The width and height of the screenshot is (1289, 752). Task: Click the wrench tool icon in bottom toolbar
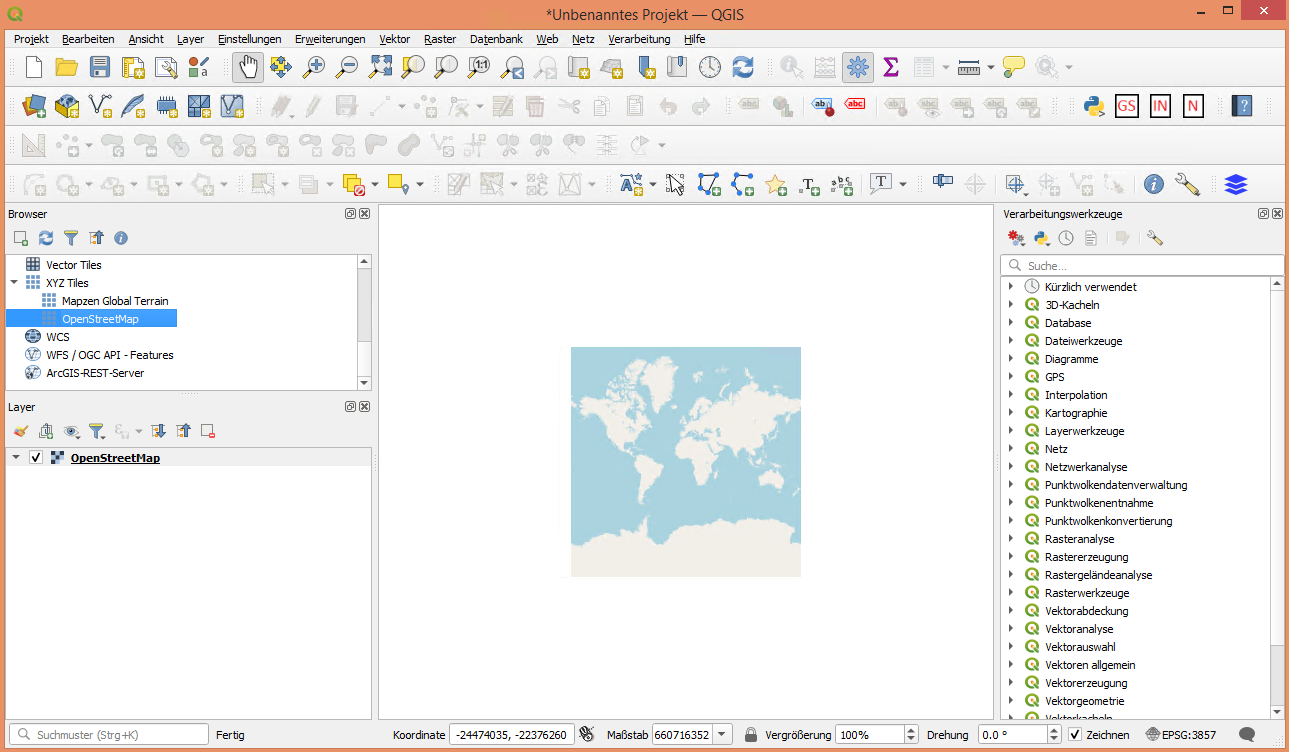[x=1187, y=184]
